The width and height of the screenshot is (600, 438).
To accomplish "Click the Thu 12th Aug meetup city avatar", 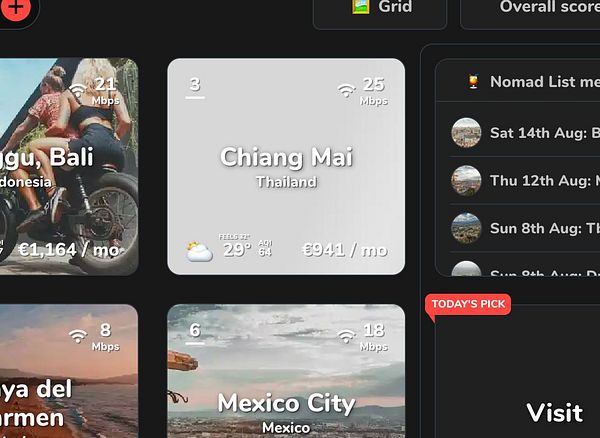I will 466,180.
